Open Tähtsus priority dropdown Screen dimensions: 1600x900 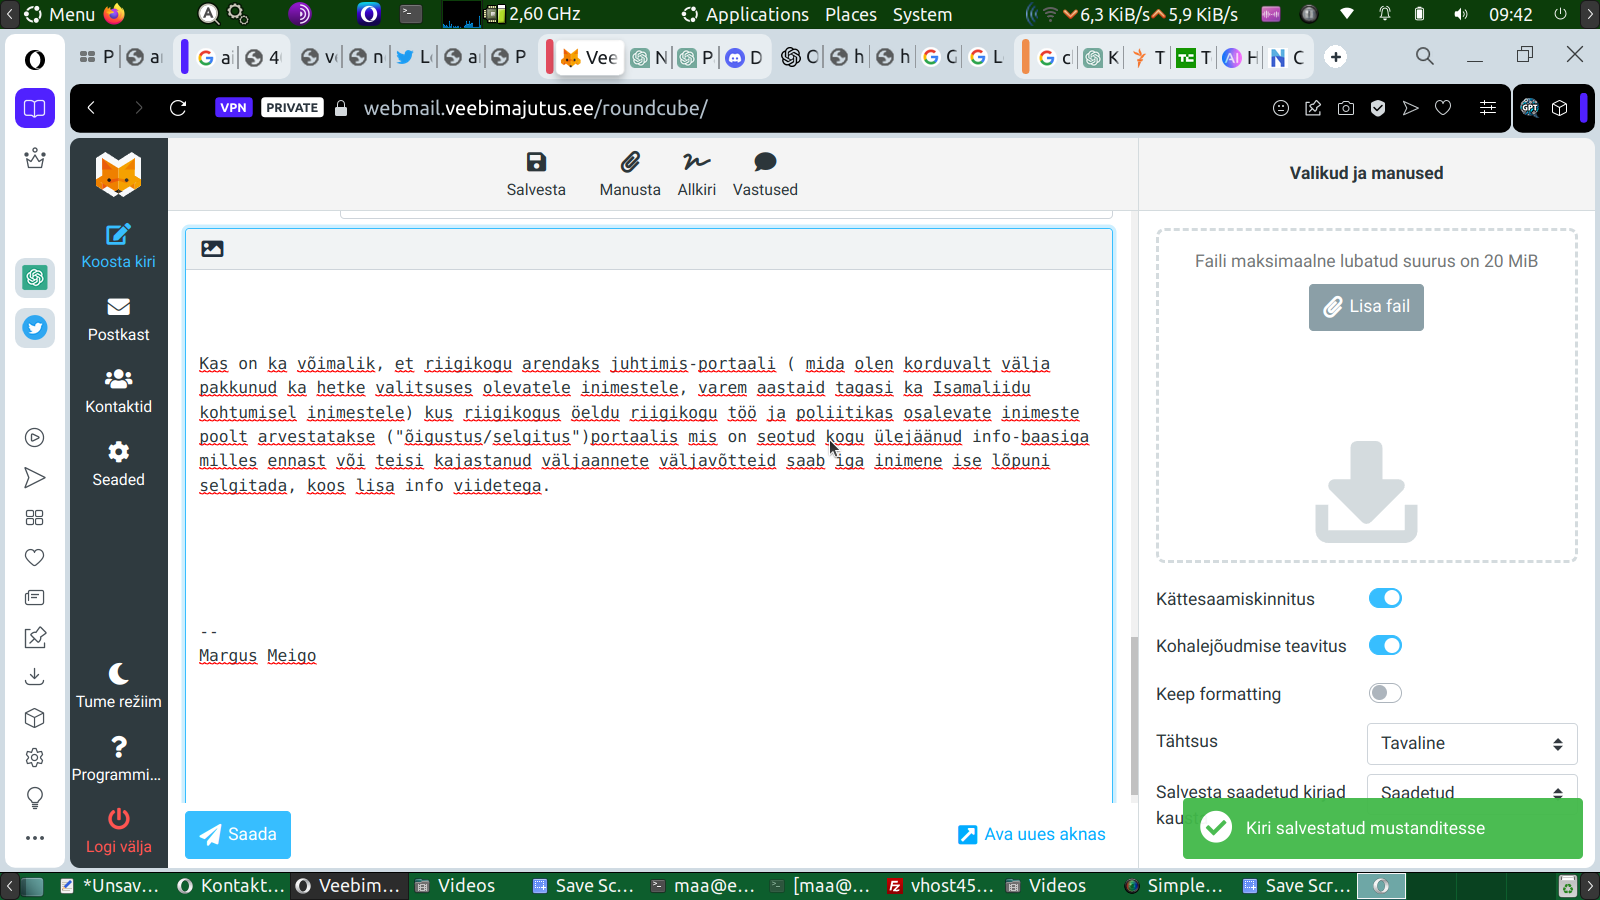(x=1472, y=743)
